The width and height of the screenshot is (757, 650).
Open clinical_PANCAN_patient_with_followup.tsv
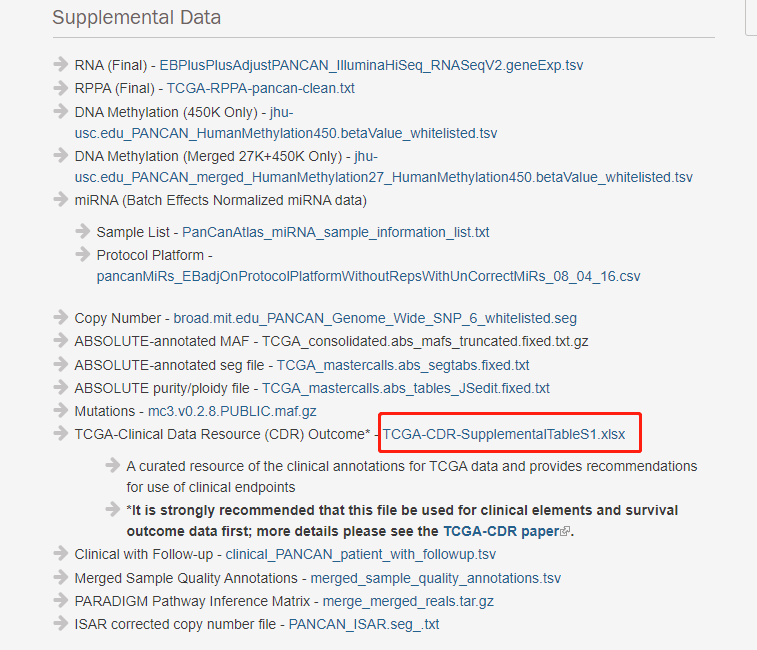pos(360,554)
